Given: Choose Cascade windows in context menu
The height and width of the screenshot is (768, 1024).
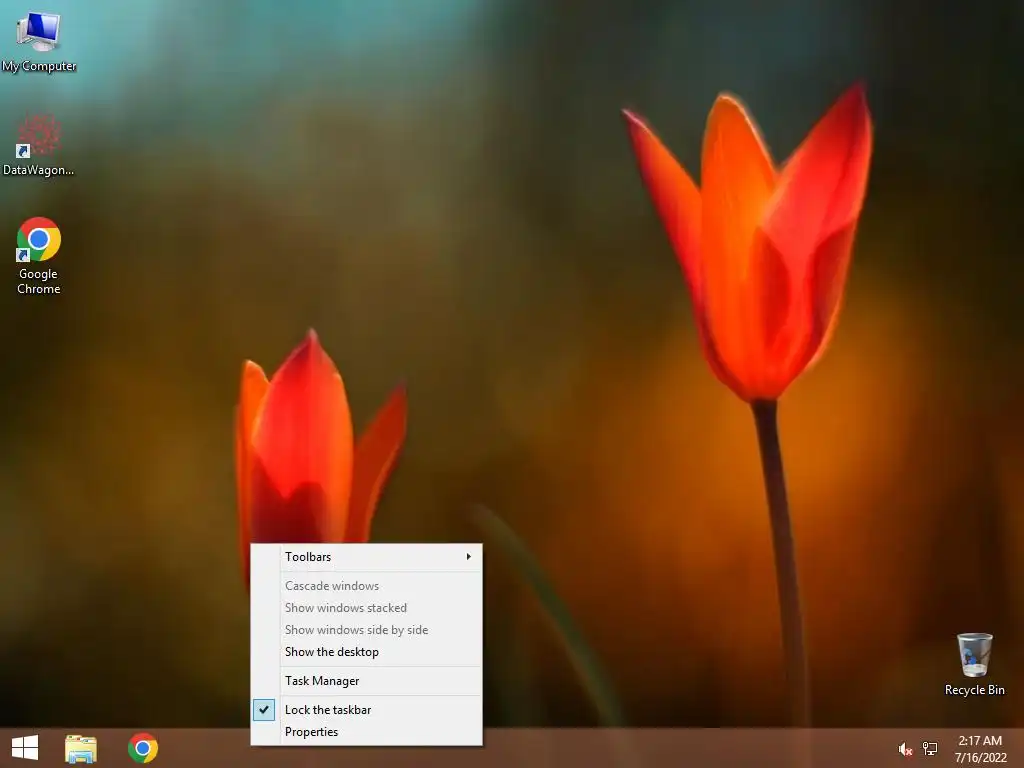Looking at the screenshot, I should 366,586.
